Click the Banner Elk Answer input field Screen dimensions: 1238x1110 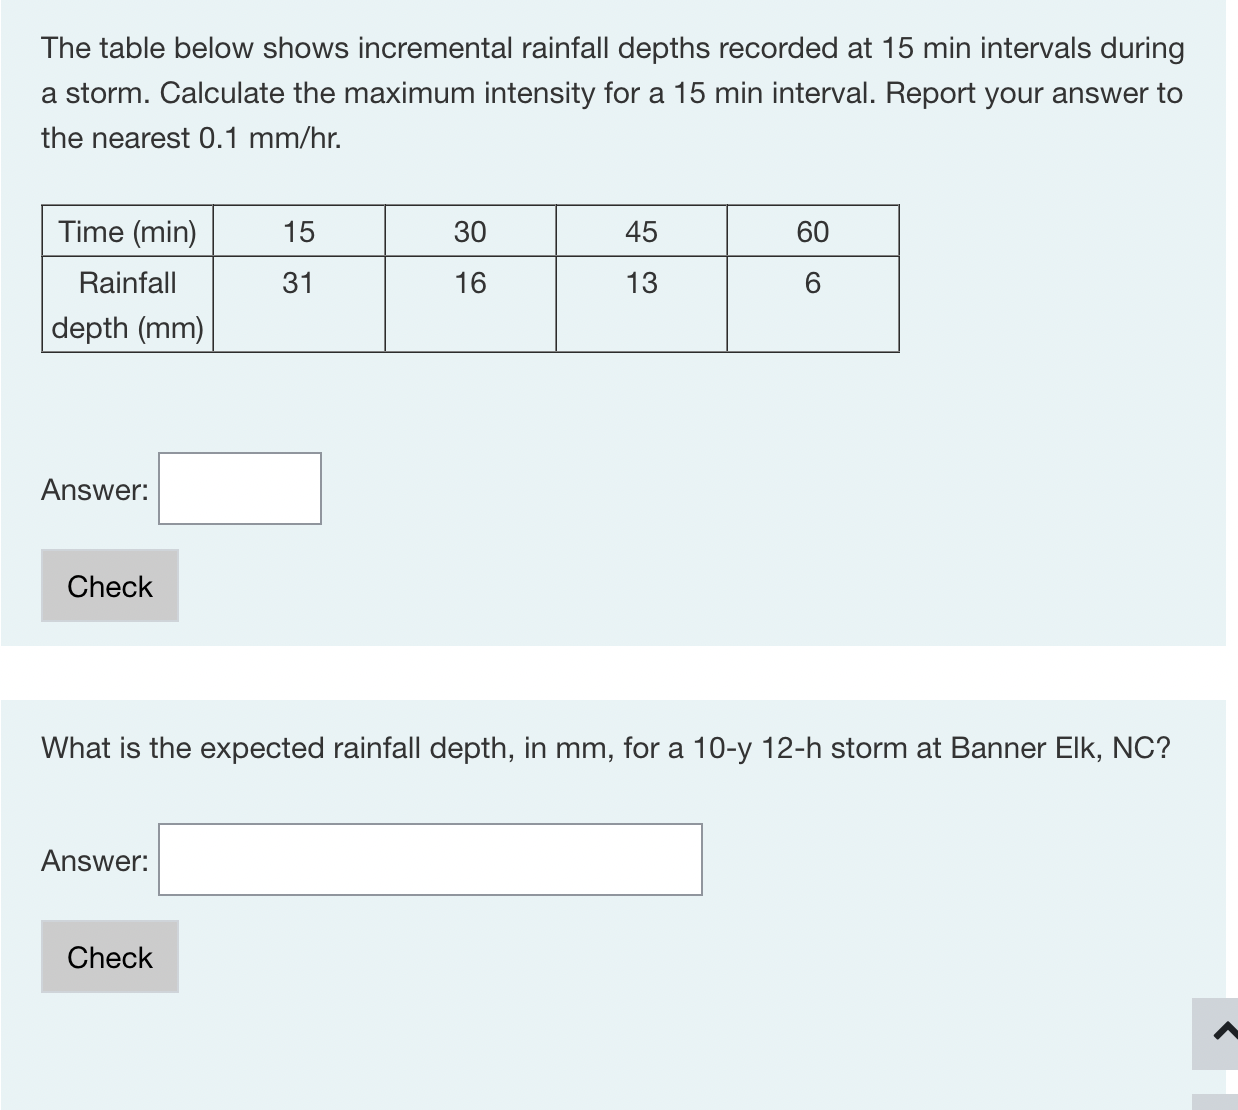(x=430, y=859)
